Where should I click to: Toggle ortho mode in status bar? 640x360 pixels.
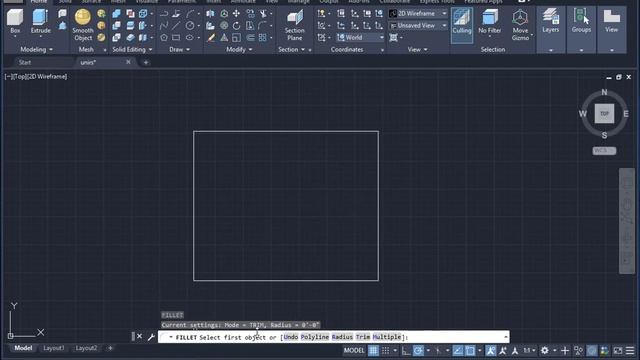(406, 350)
